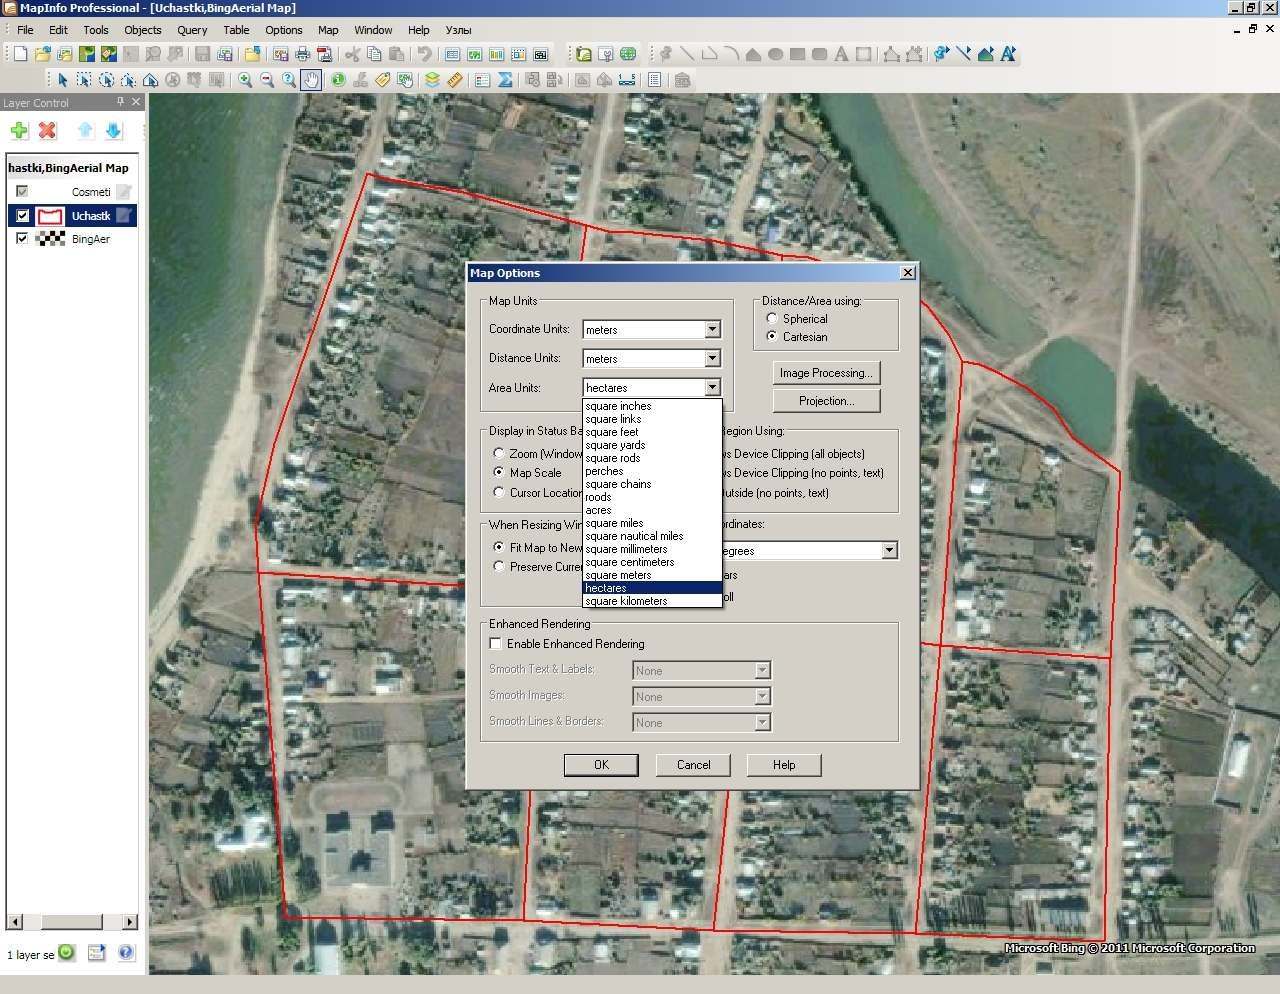Click the layer list horizontal scrollbar
1280x994 pixels.
coord(72,921)
